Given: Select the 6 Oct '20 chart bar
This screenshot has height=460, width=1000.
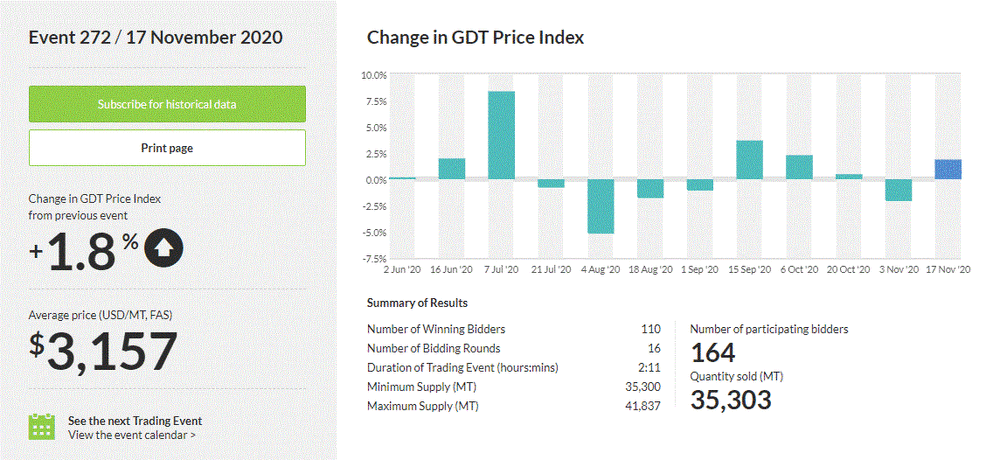Looking at the screenshot, I should coord(799,167).
